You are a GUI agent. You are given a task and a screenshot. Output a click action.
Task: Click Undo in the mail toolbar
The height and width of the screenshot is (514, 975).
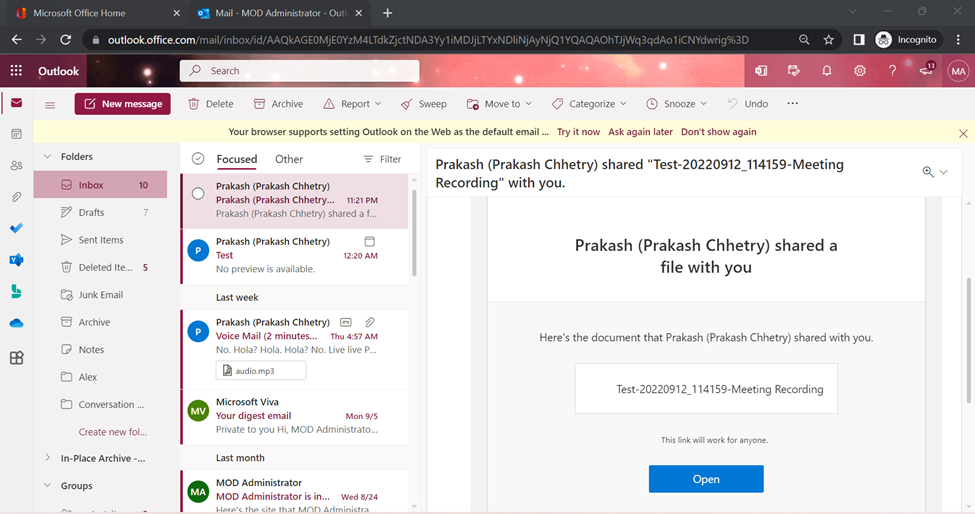[x=747, y=104]
